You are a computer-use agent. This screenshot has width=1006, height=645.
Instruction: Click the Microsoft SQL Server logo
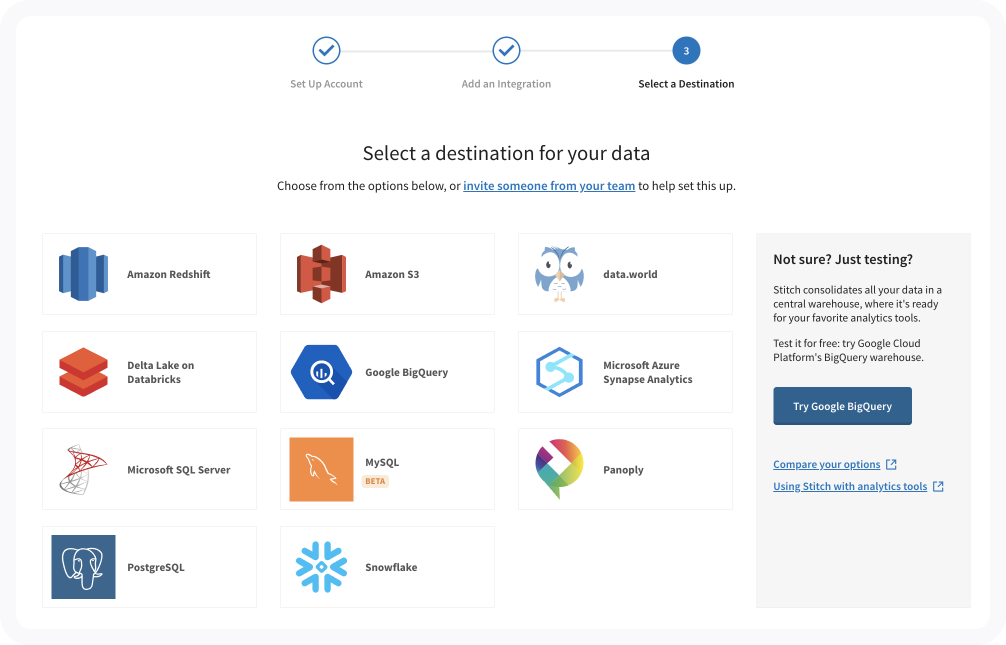[x=83, y=470]
